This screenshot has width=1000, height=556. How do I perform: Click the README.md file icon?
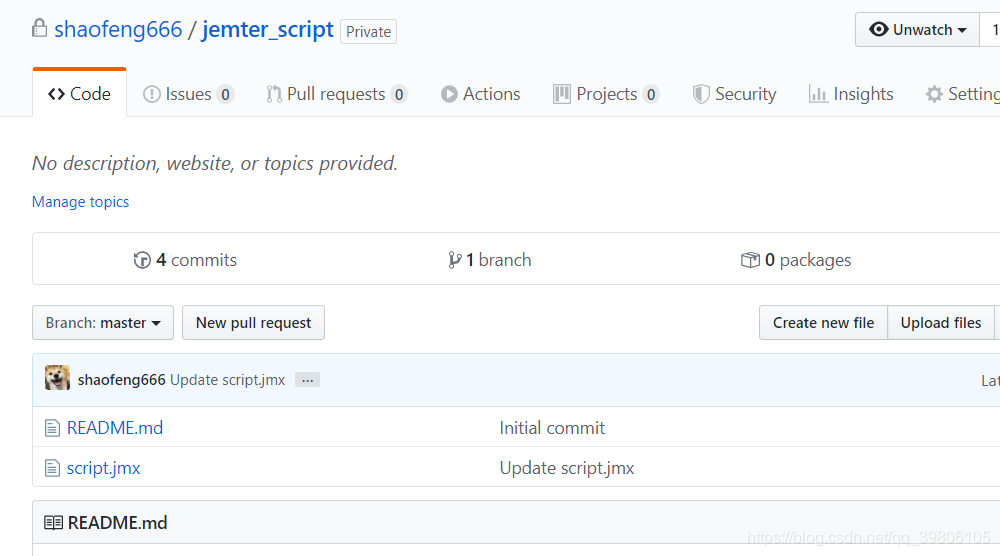[52, 428]
